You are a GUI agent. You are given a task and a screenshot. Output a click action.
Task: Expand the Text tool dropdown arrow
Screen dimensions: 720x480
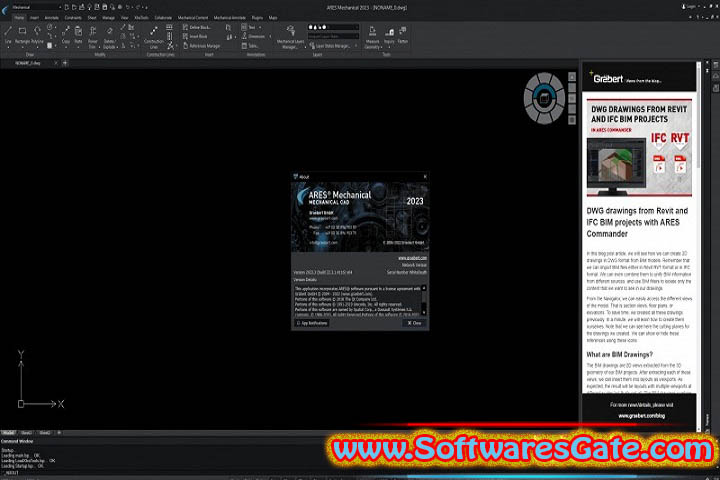pyautogui.click(x=260, y=28)
